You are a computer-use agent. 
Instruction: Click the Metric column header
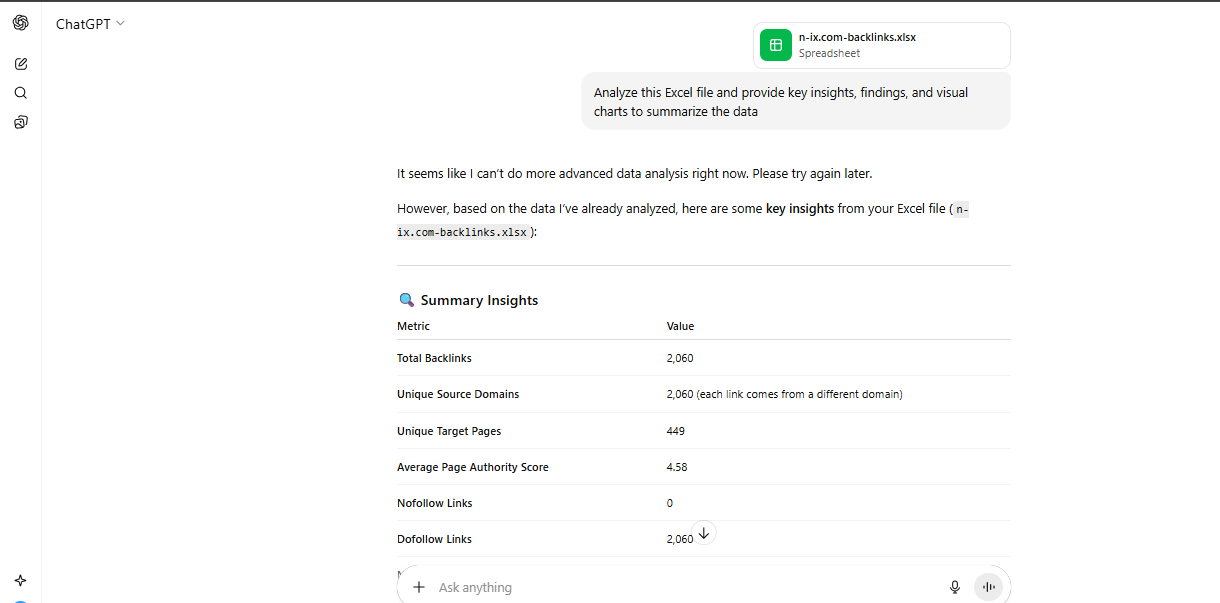[x=413, y=326]
